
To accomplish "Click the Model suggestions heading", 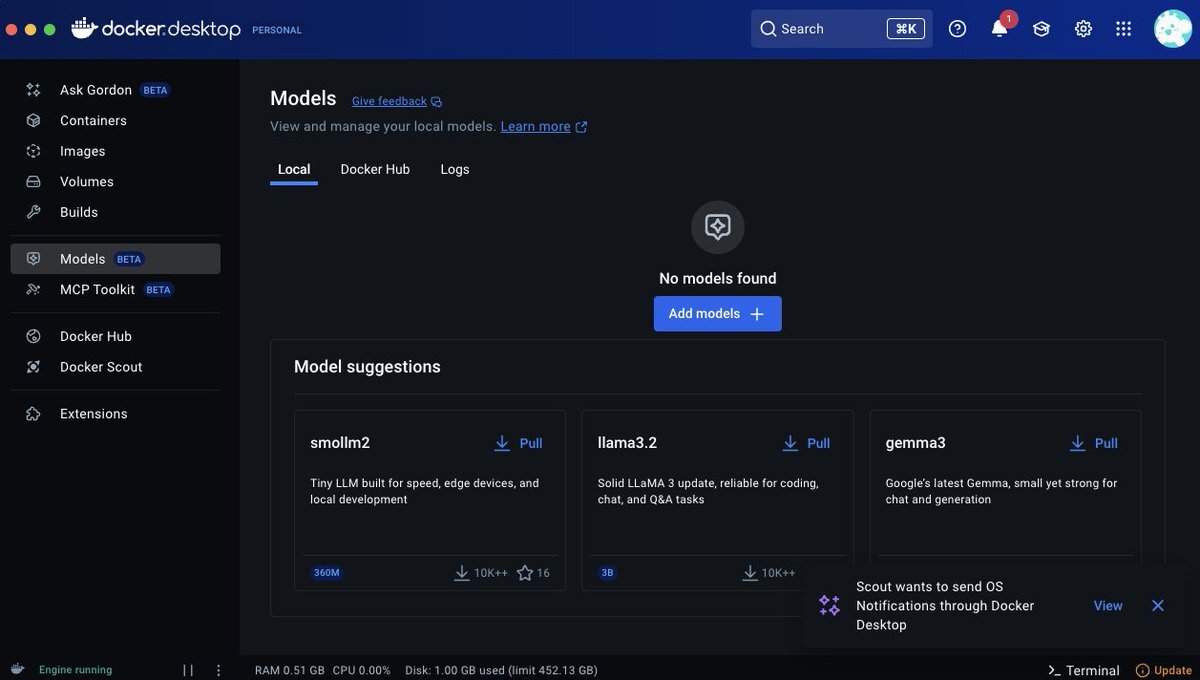I will coord(367,367).
